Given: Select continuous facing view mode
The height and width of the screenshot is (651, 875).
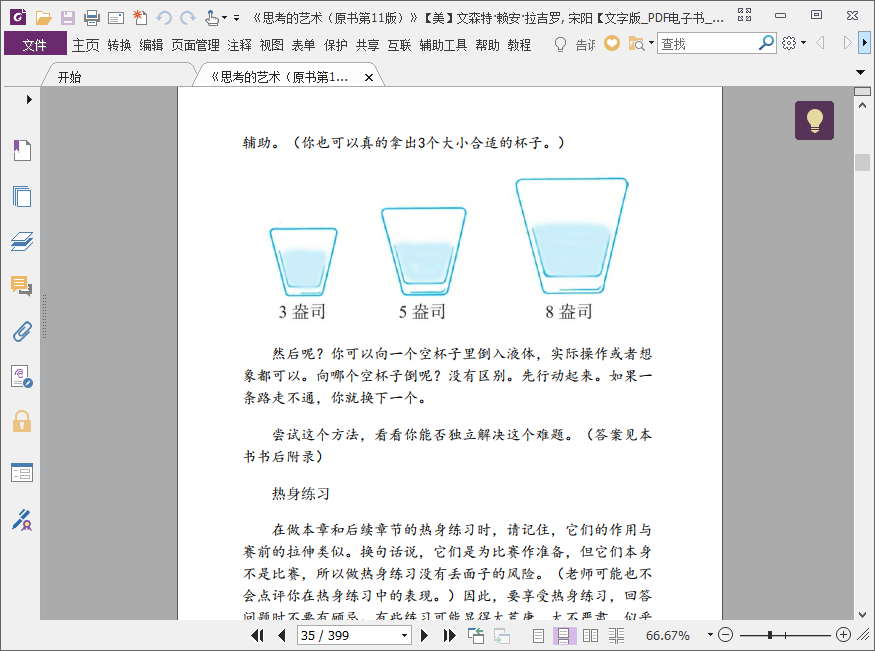Looking at the screenshot, I should pyautogui.click(x=616, y=635).
